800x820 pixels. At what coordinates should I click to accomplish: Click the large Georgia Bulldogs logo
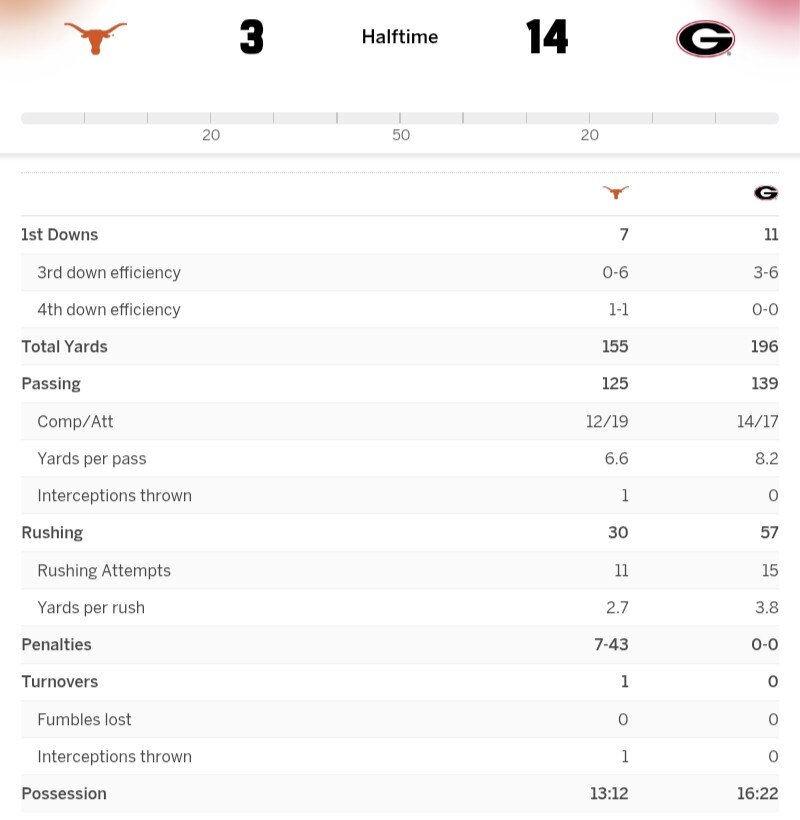tap(705, 39)
